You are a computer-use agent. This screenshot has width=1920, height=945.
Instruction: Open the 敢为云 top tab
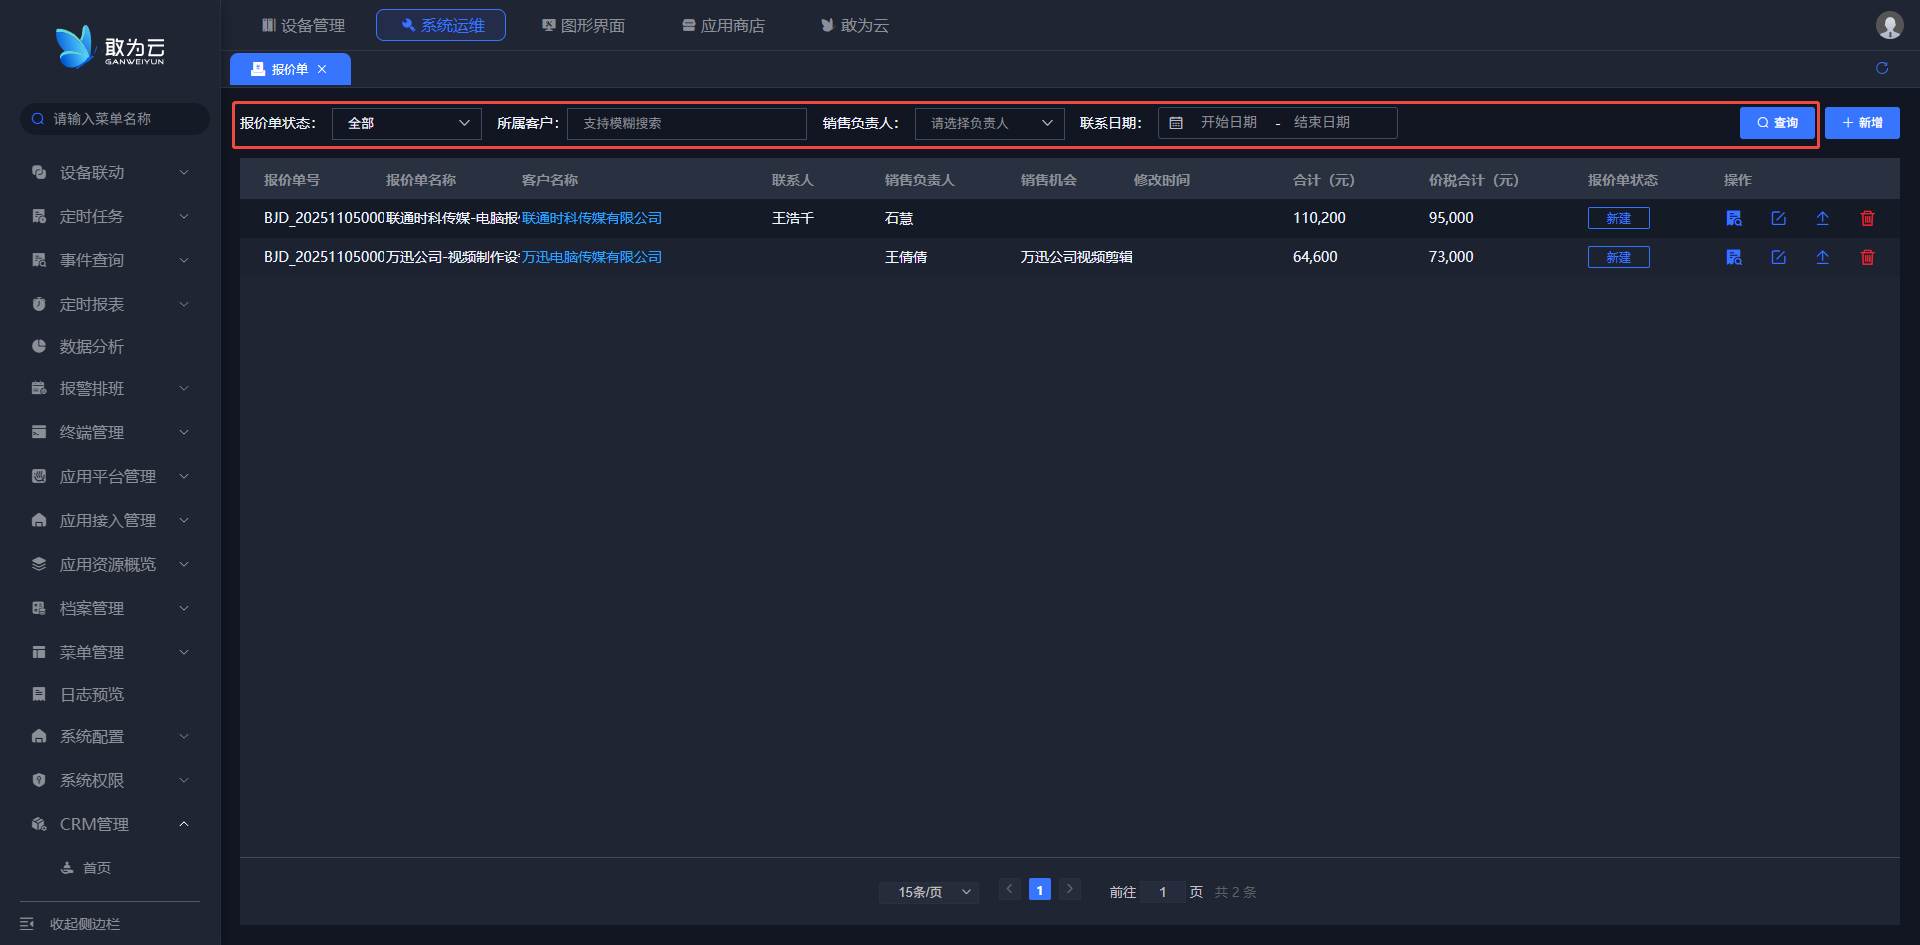[855, 25]
